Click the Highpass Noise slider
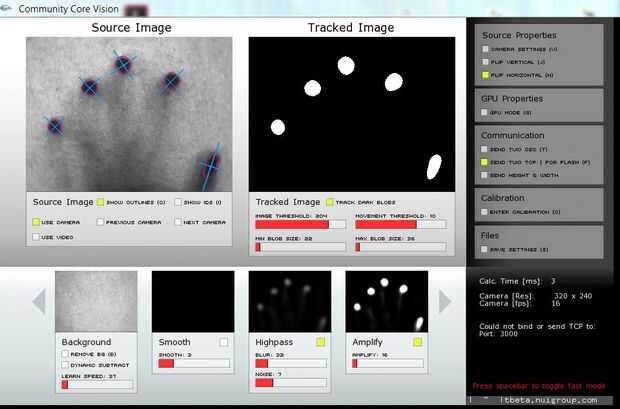 tap(291, 382)
